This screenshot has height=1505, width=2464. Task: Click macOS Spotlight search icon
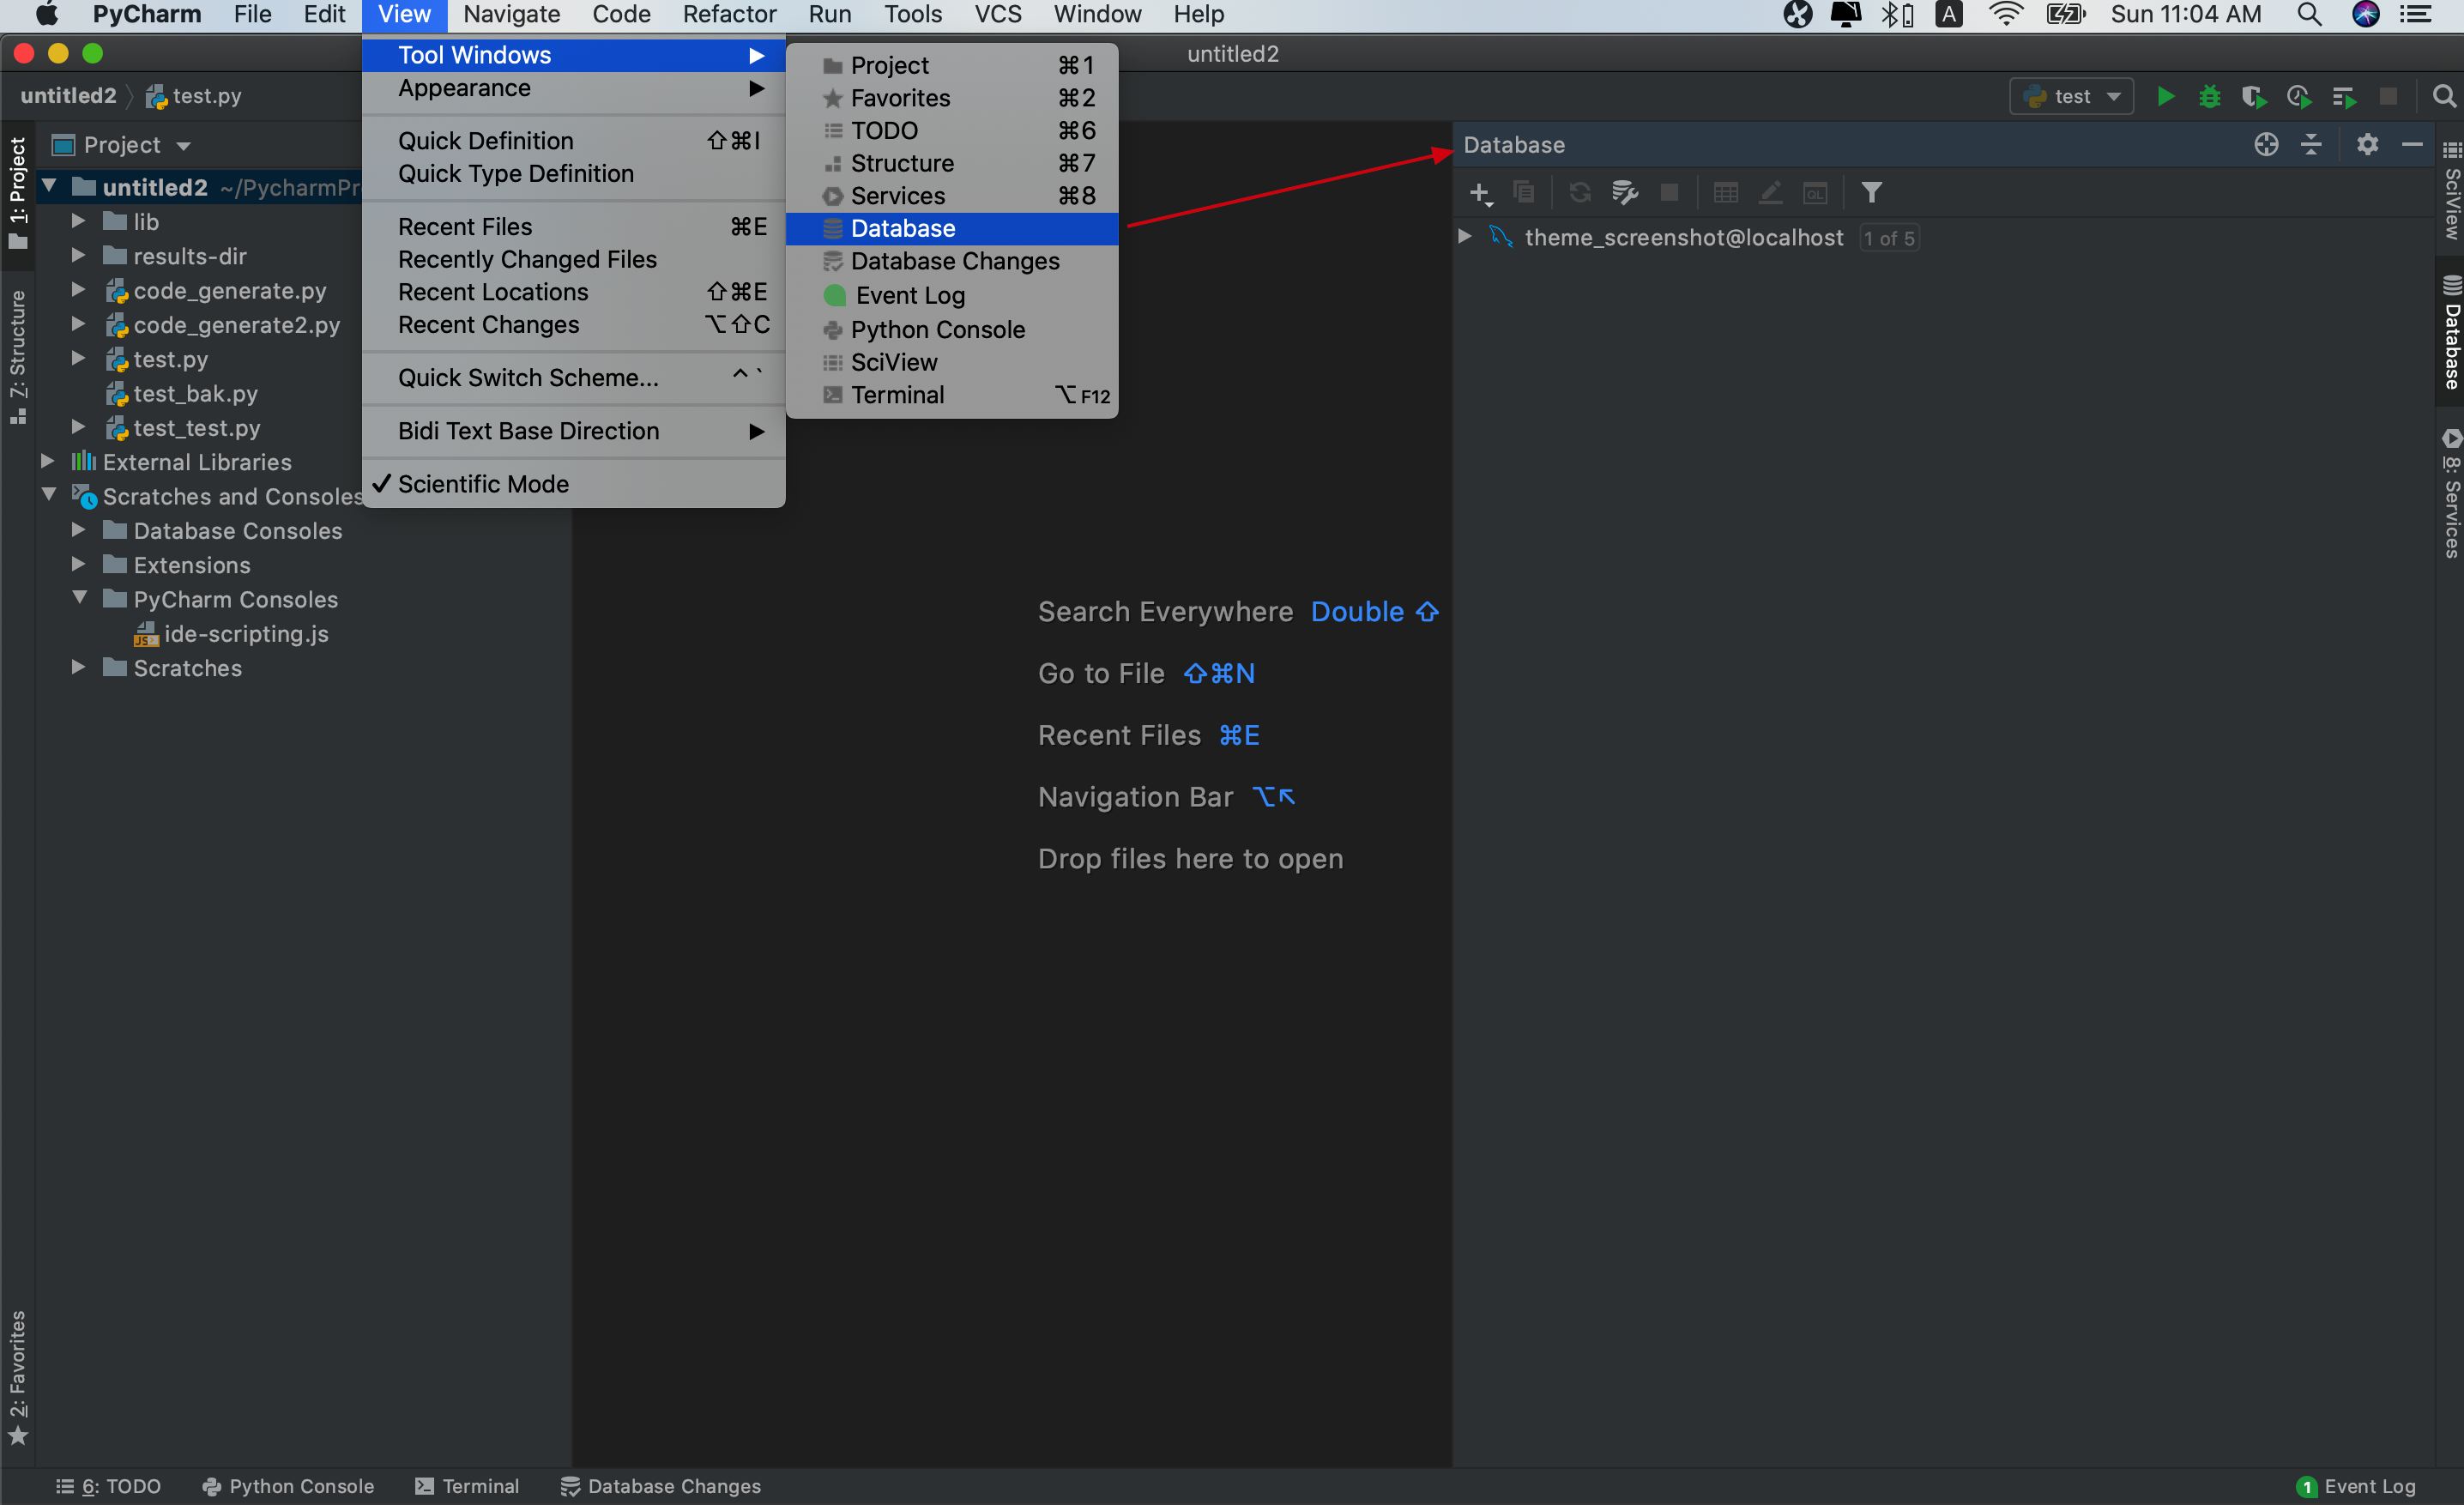(2309, 14)
